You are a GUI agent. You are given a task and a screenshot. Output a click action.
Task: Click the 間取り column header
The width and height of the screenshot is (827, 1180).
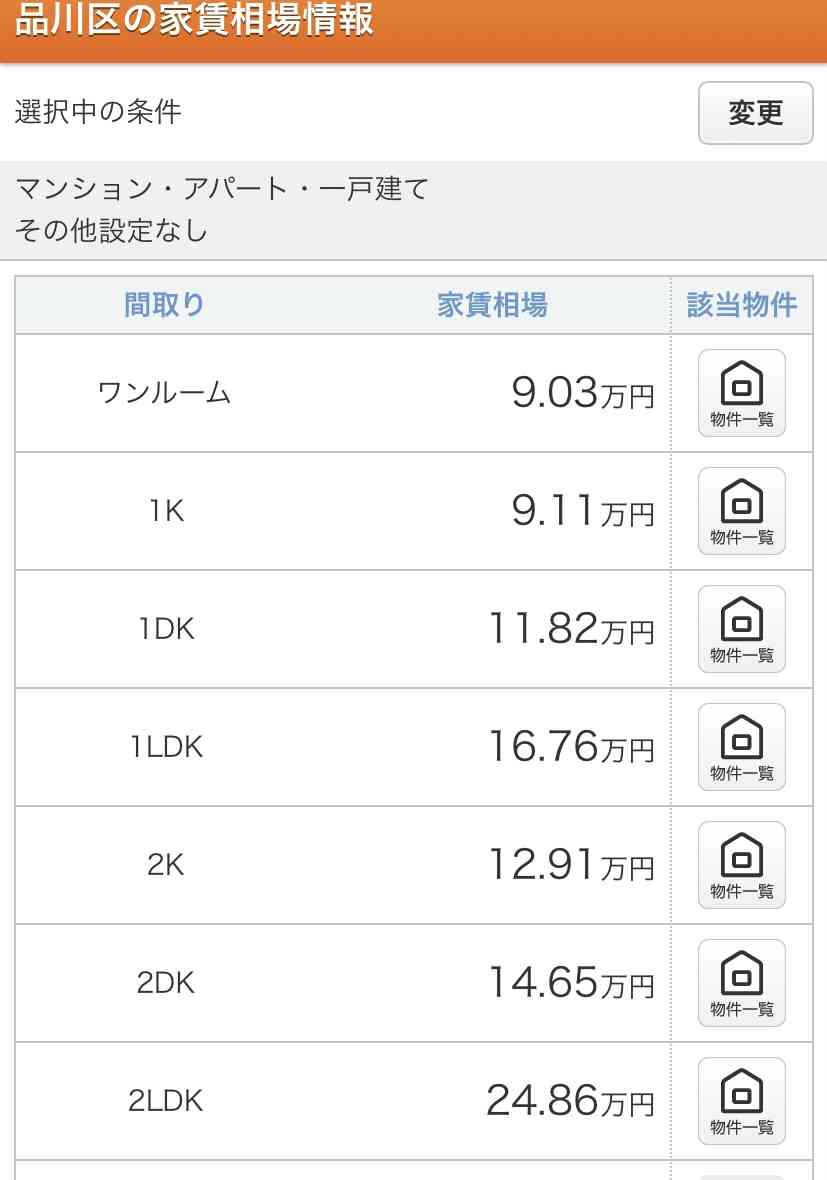[x=164, y=305]
